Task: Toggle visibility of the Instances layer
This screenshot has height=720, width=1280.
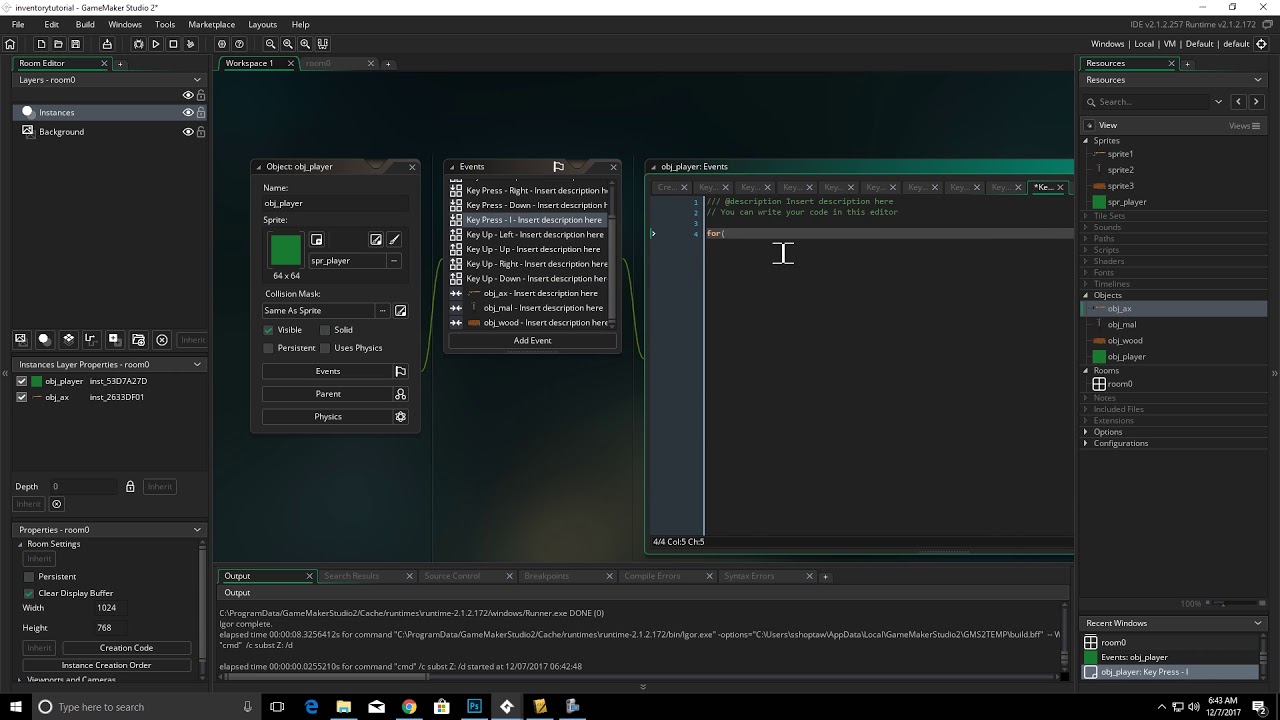Action: [187, 113]
